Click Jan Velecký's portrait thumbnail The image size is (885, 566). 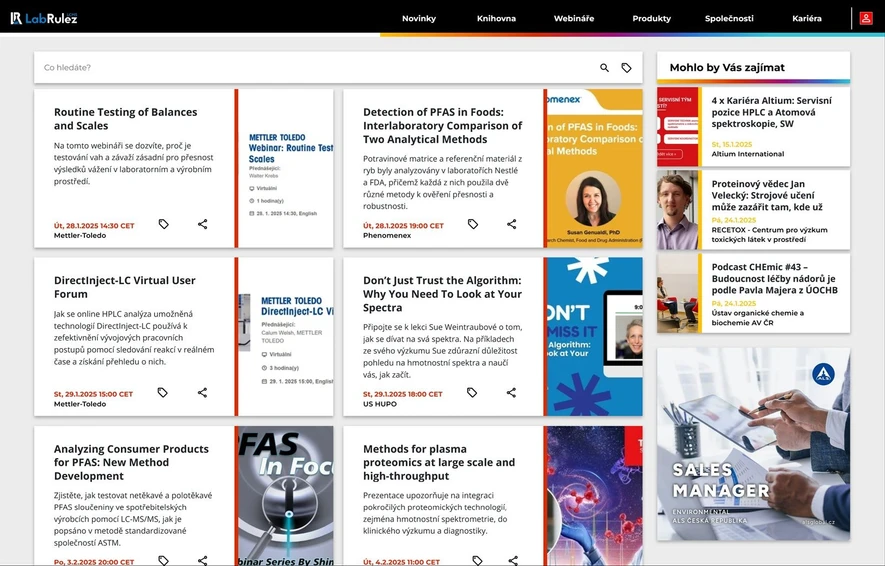[x=677, y=210]
